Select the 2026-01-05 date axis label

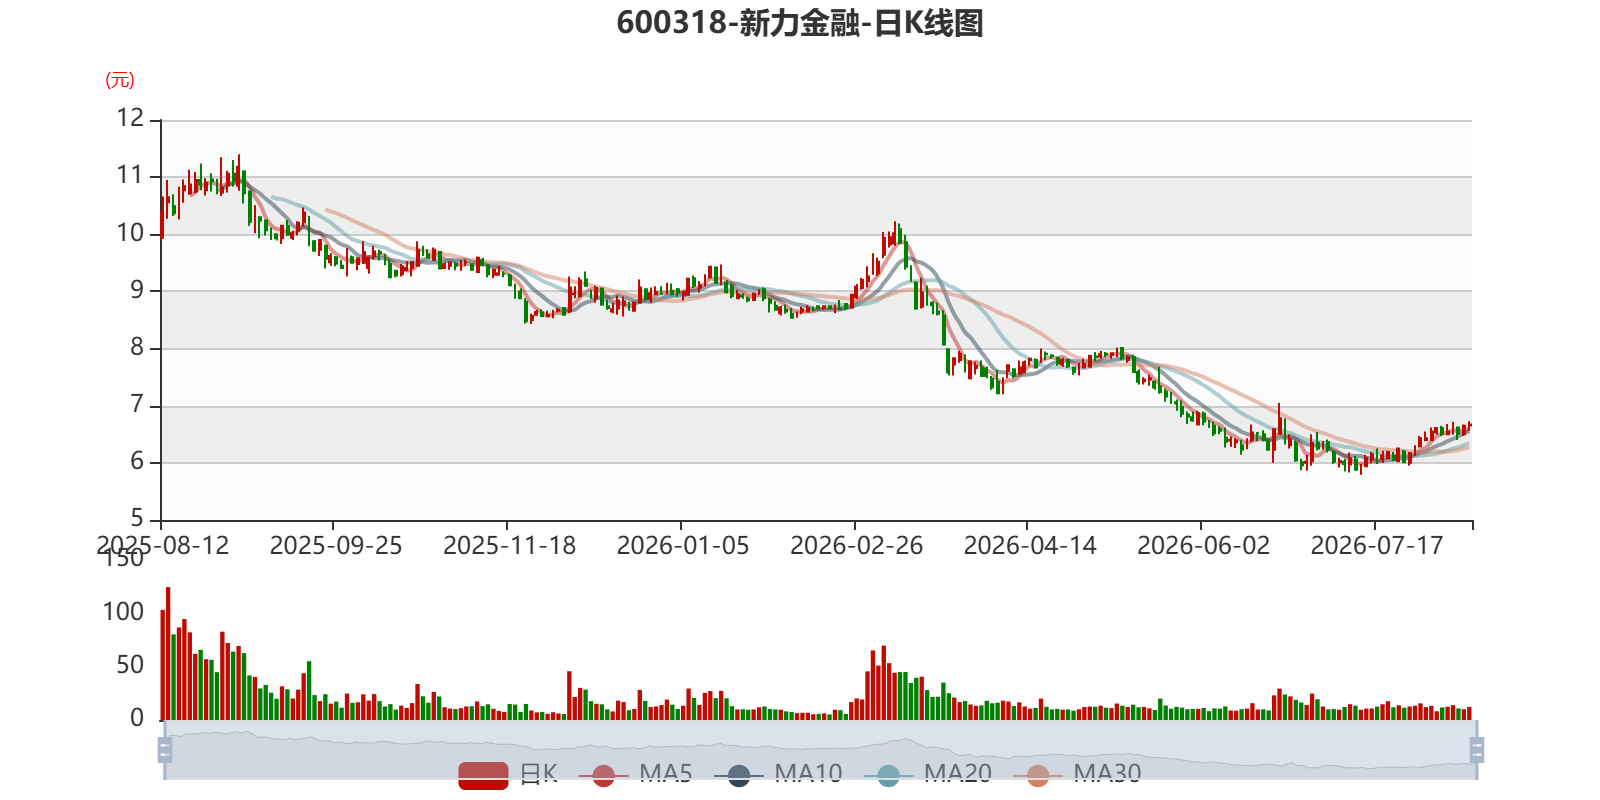pyautogui.click(x=683, y=546)
